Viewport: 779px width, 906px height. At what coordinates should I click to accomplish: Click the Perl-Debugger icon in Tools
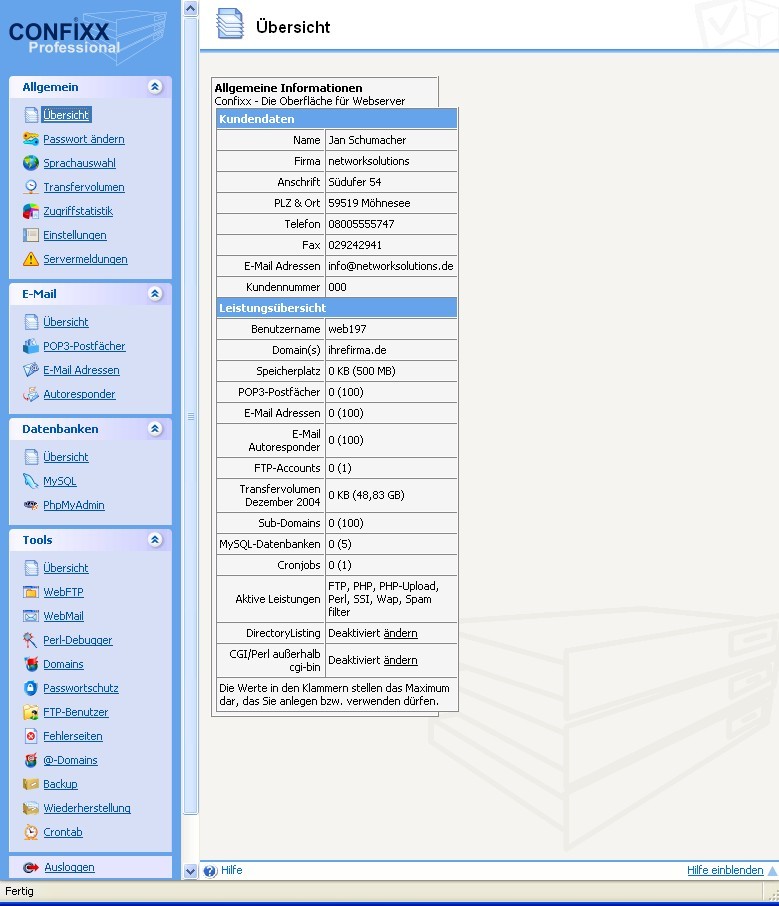[31, 640]
